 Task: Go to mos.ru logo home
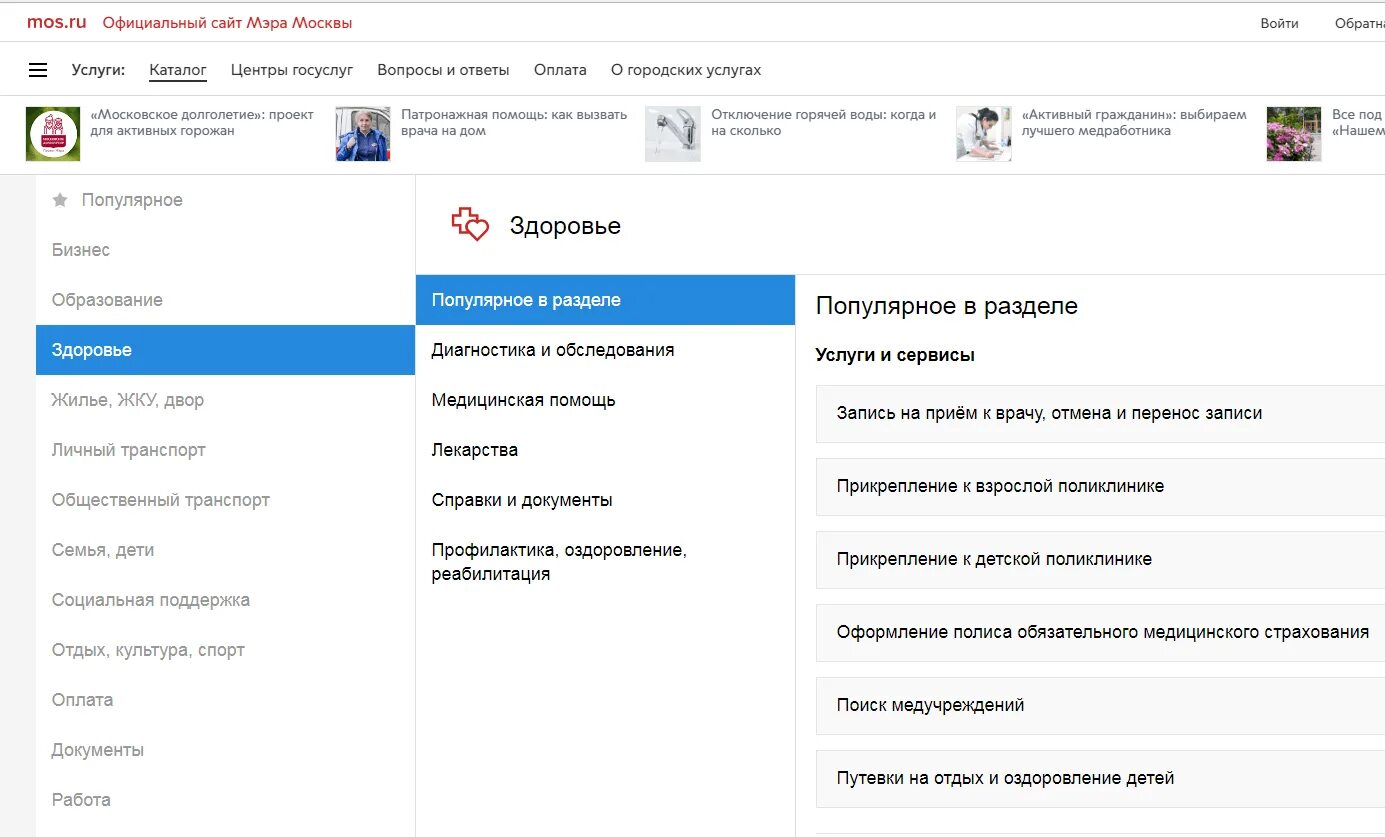57,22
